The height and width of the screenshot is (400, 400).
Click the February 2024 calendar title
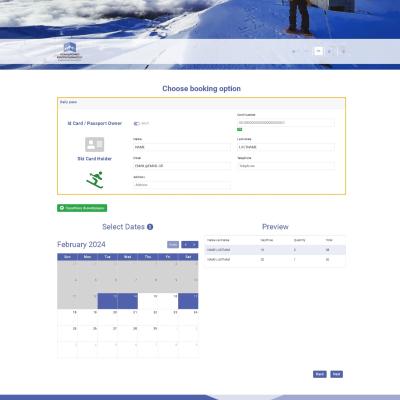pyautogui.click(x=81, y=244)
